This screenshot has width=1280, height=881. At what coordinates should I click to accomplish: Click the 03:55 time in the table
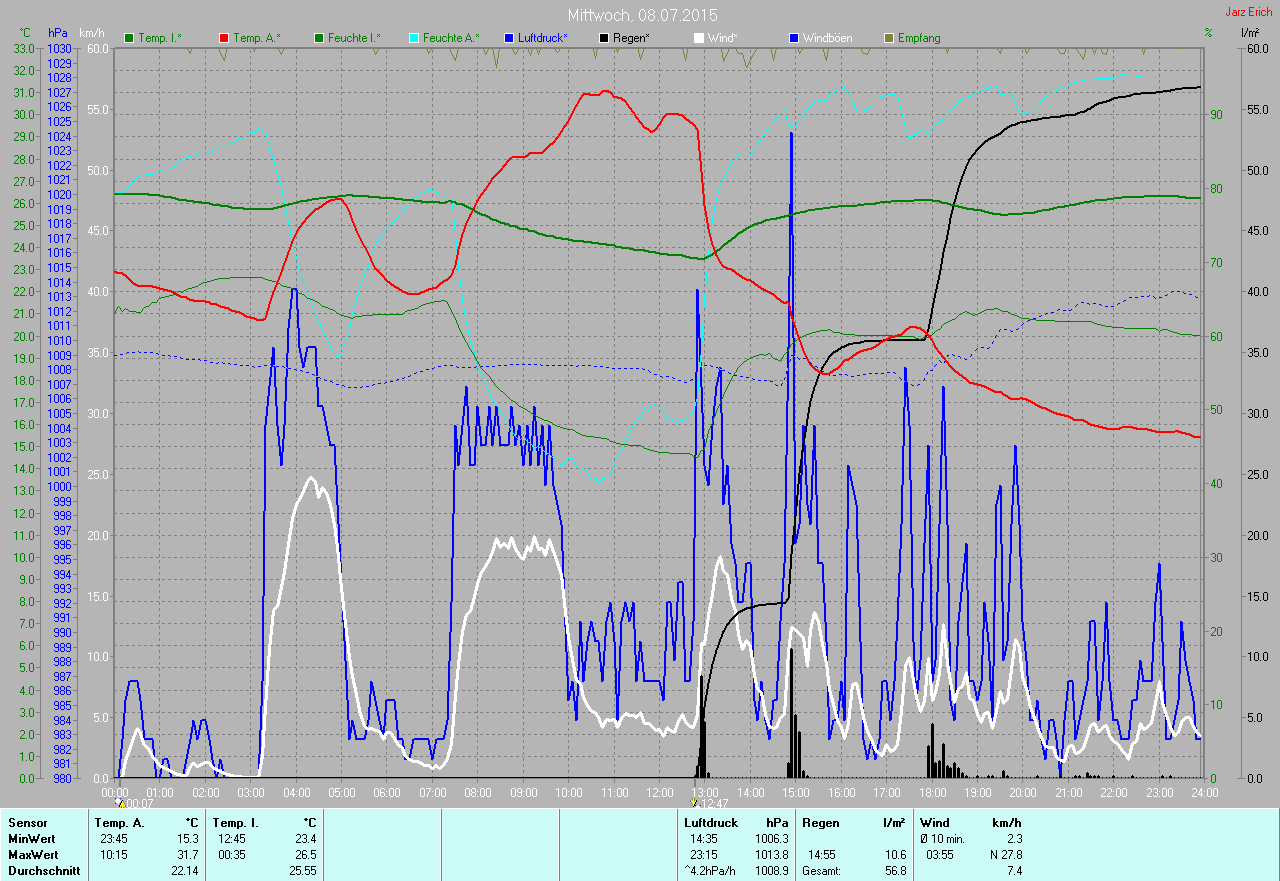pos(940,855)
